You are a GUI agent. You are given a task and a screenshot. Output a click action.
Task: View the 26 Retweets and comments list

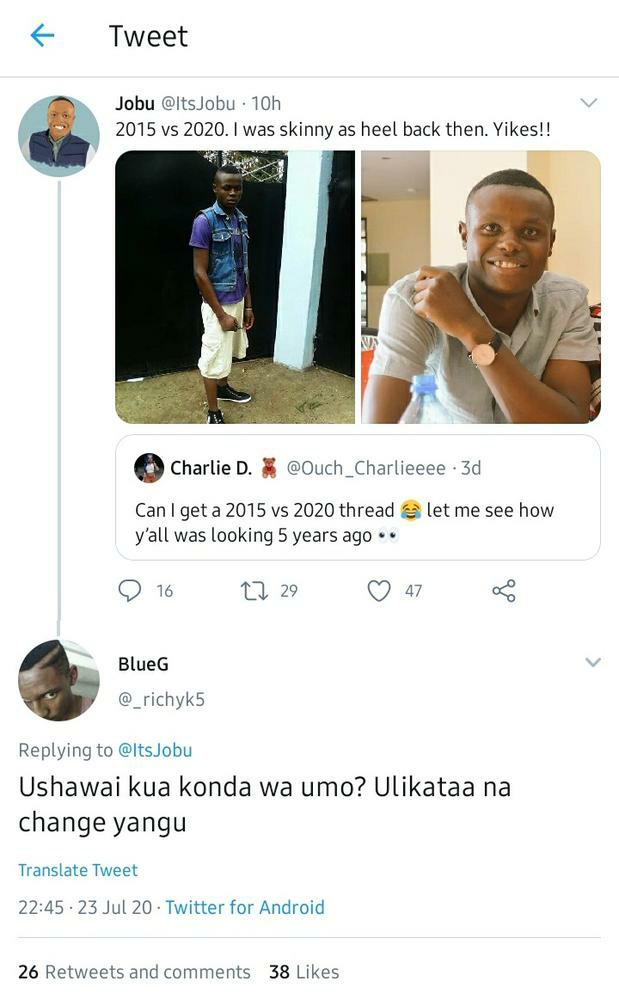click(134, 972)
